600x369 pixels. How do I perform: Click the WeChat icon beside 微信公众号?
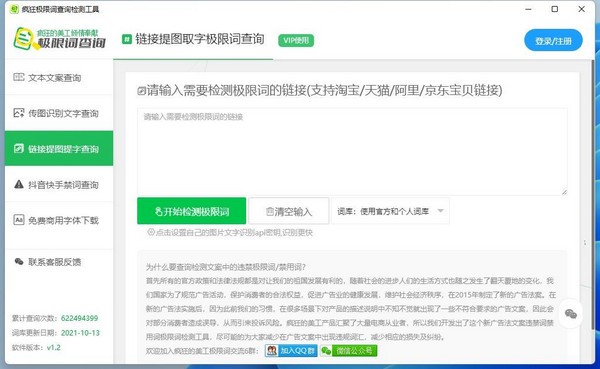point(326,351)
